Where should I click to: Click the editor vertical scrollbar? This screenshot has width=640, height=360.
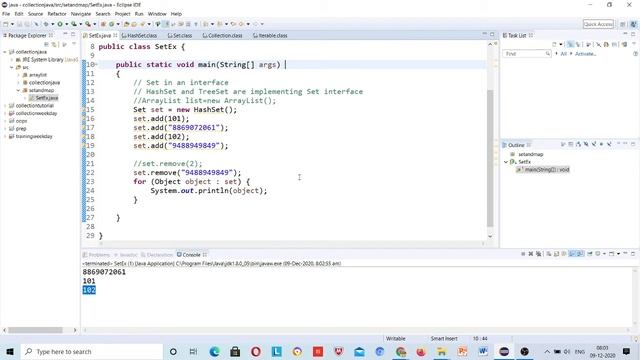pos(490,158)
